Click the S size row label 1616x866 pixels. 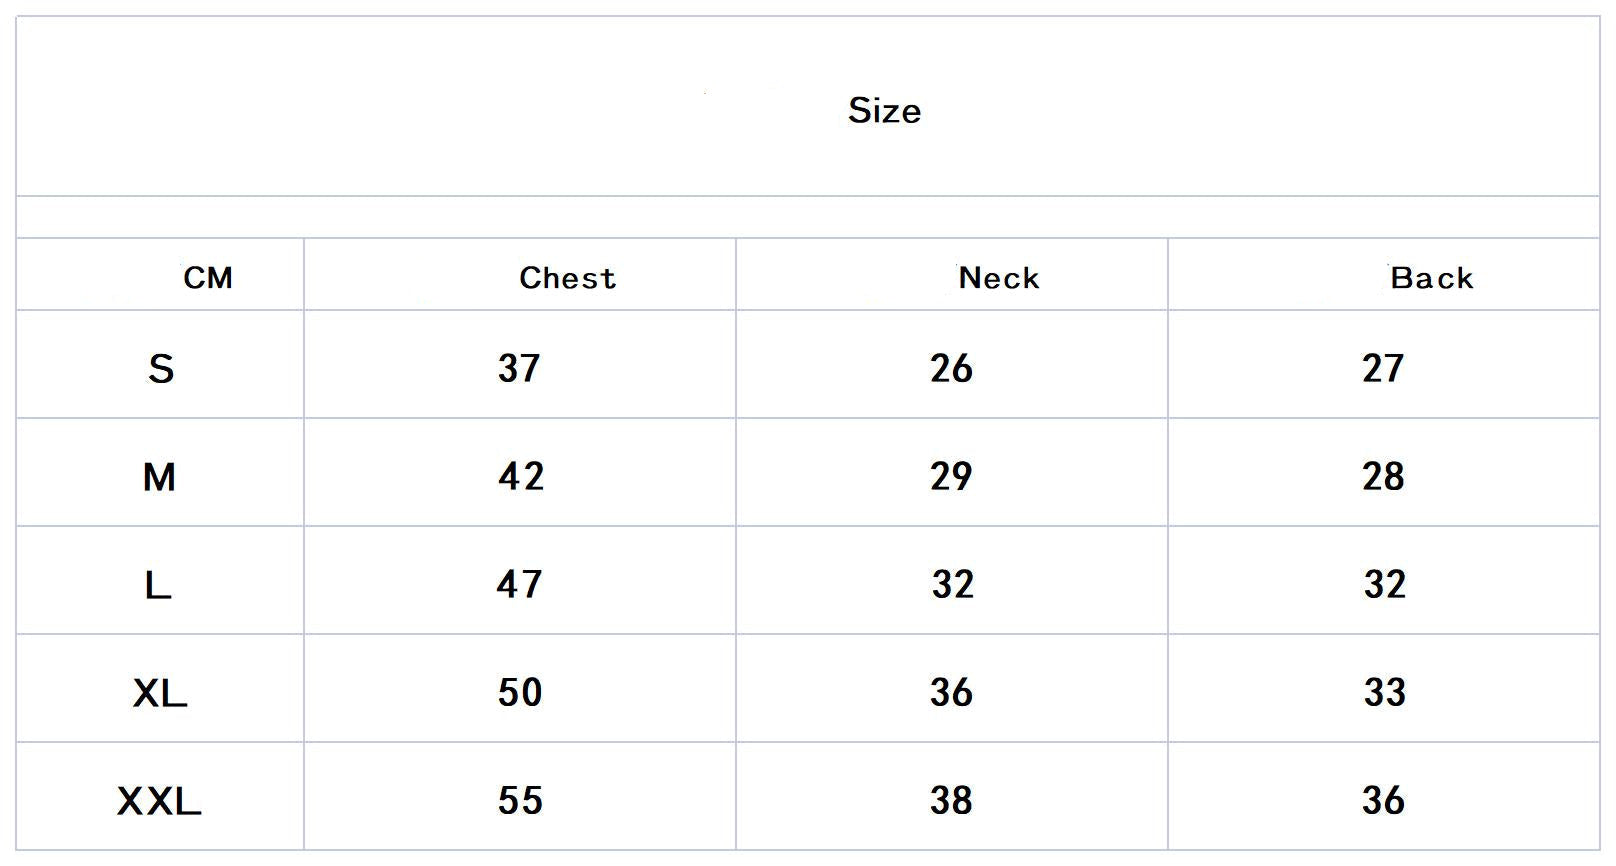[x=161, y=369]
